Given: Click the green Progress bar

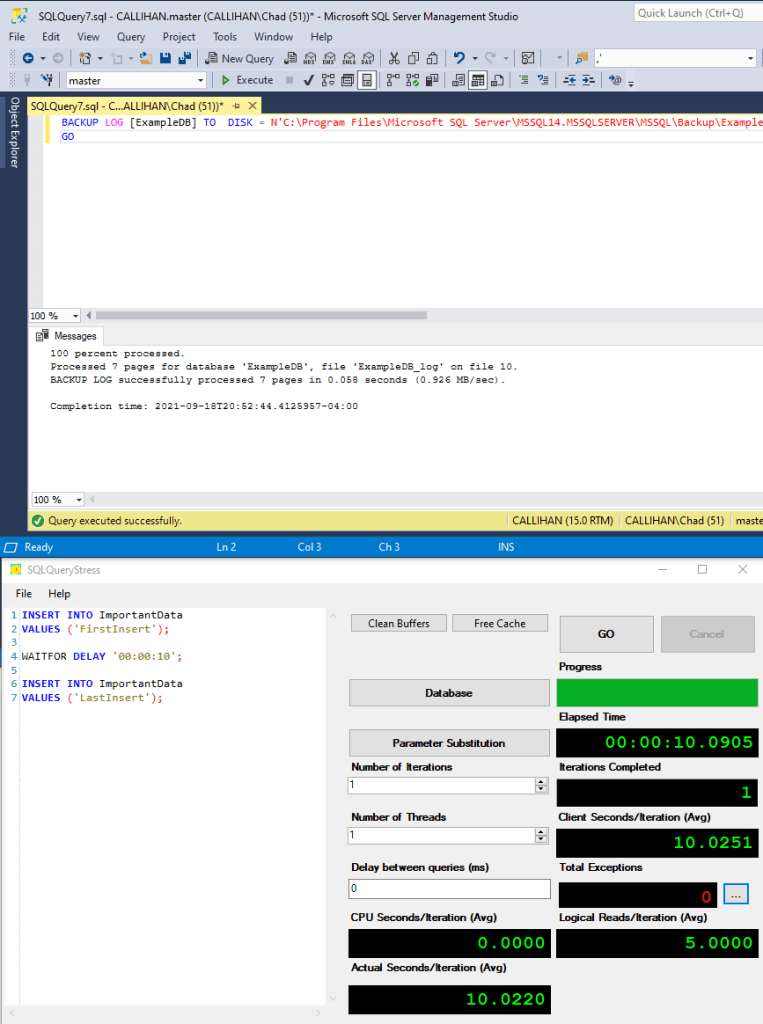Looking at the screenshot, I should click(x=656, y=692).
